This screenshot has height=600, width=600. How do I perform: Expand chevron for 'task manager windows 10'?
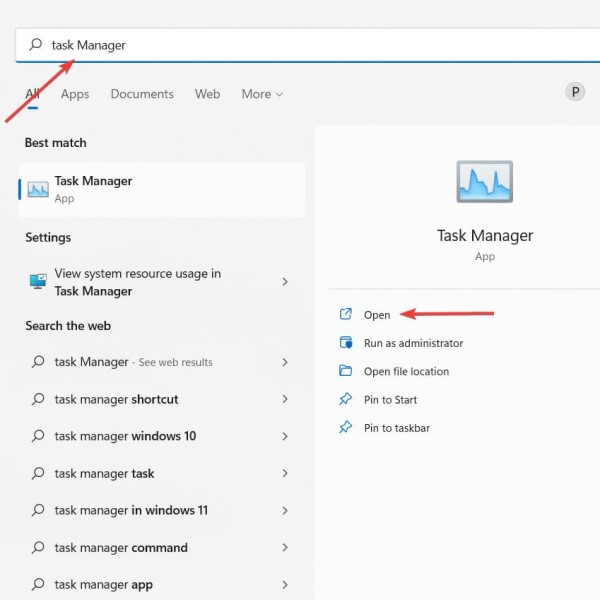coord(285,436)
